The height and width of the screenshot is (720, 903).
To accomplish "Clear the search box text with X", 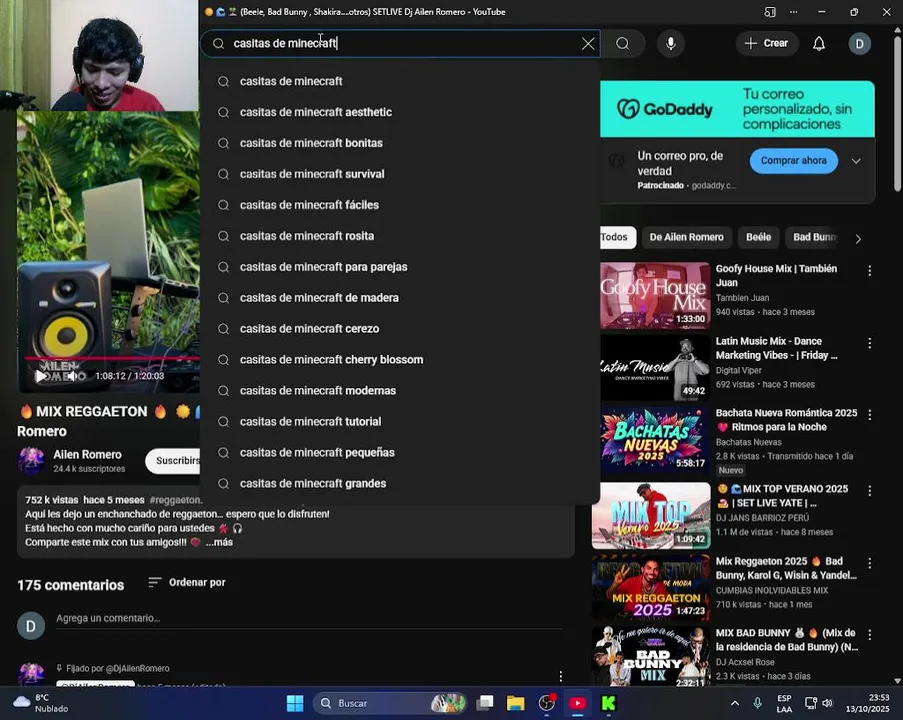I will click(587, 44).
